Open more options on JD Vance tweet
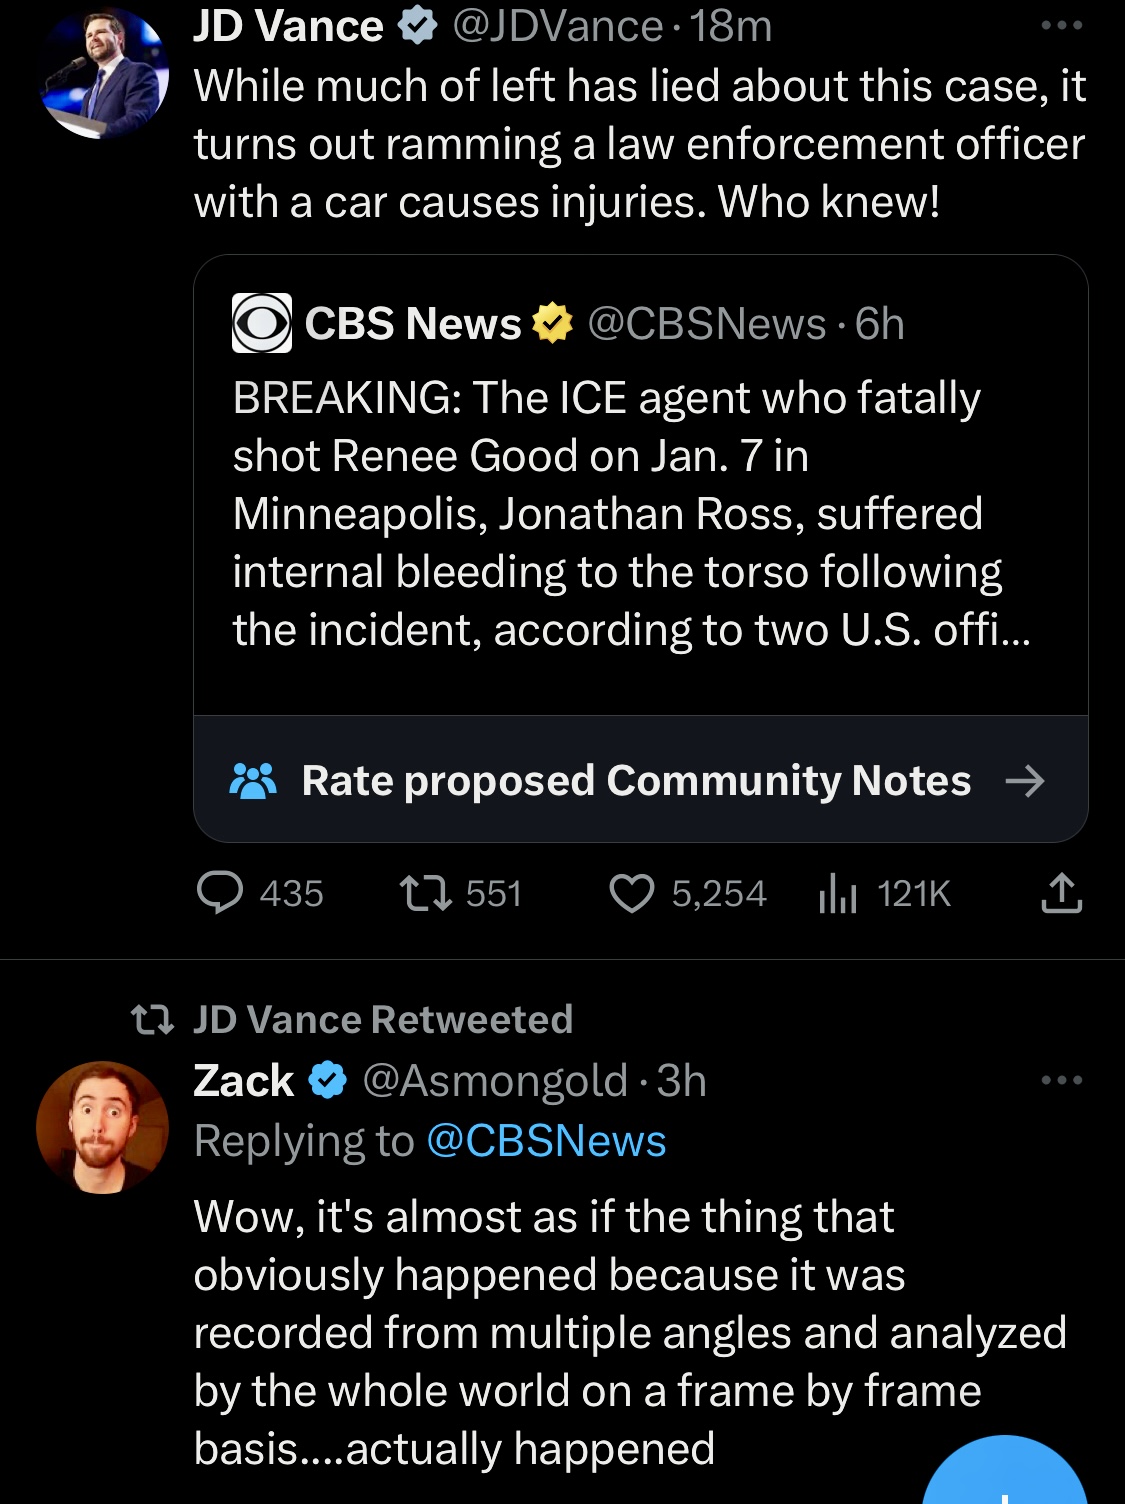Screen dimensions: 1125x1504 [1061, 26]
